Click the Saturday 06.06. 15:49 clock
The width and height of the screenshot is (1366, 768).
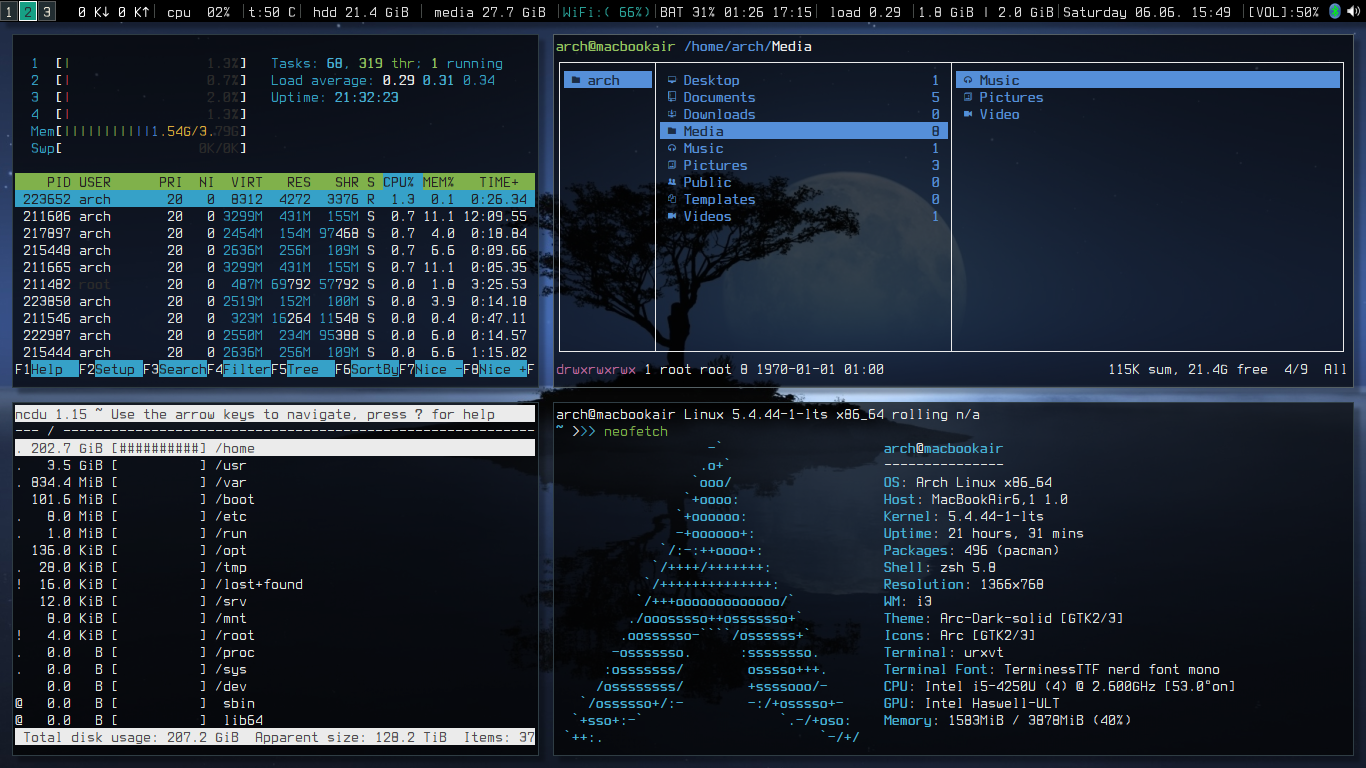click(x=1147, y=12)
